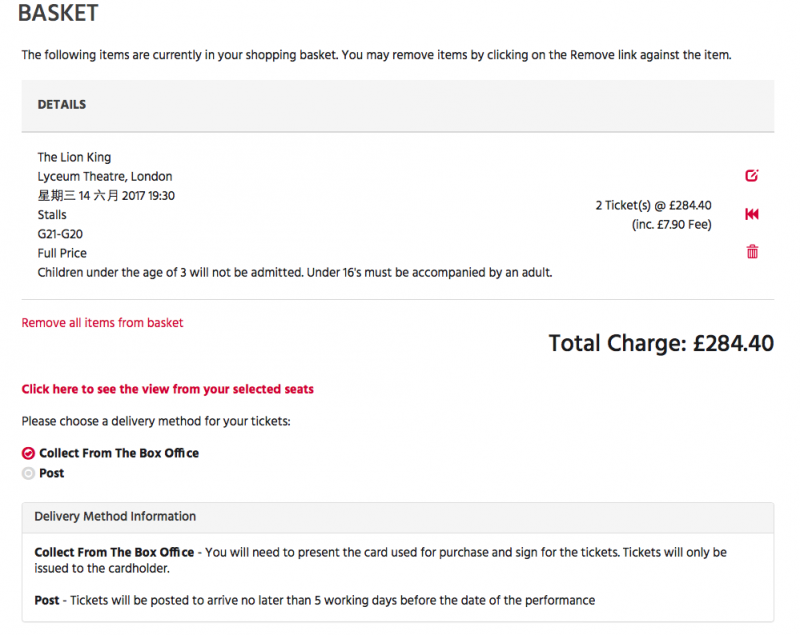Click the Total Charge £284.40 amount

(661, 343)
